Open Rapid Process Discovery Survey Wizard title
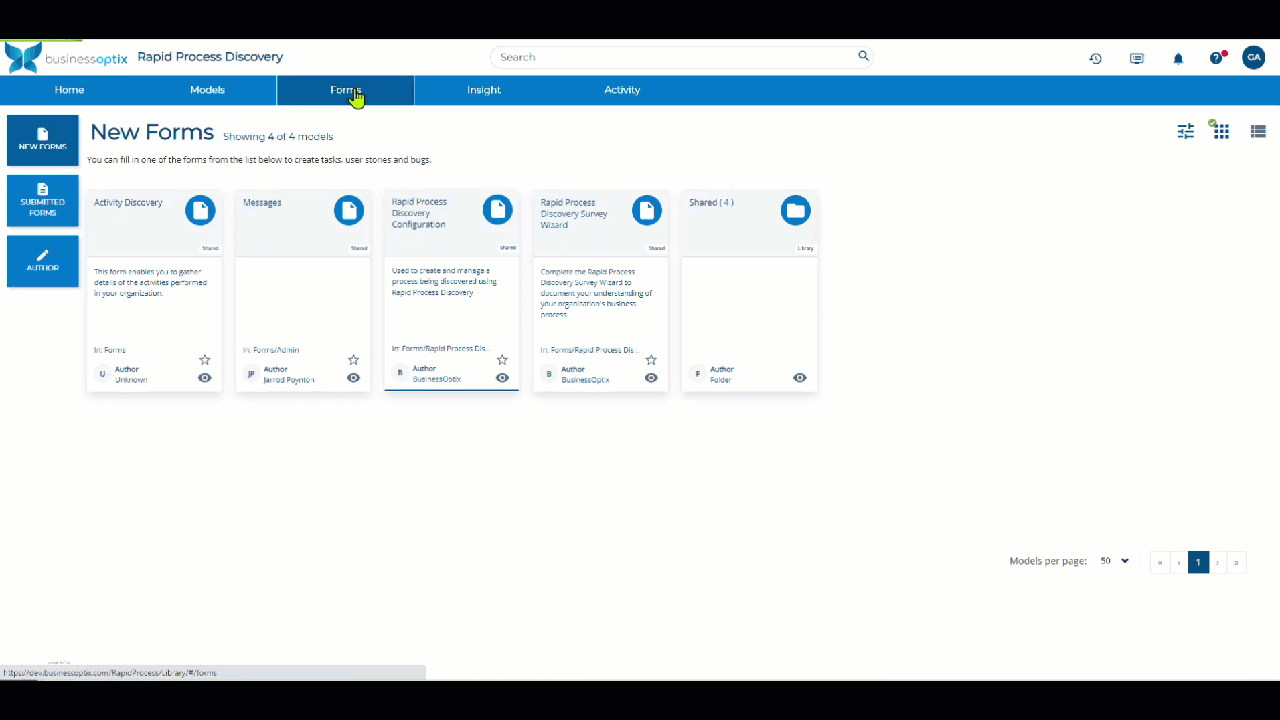Image resolution: width=1280 pixels, height=720 pixels. 574,213
